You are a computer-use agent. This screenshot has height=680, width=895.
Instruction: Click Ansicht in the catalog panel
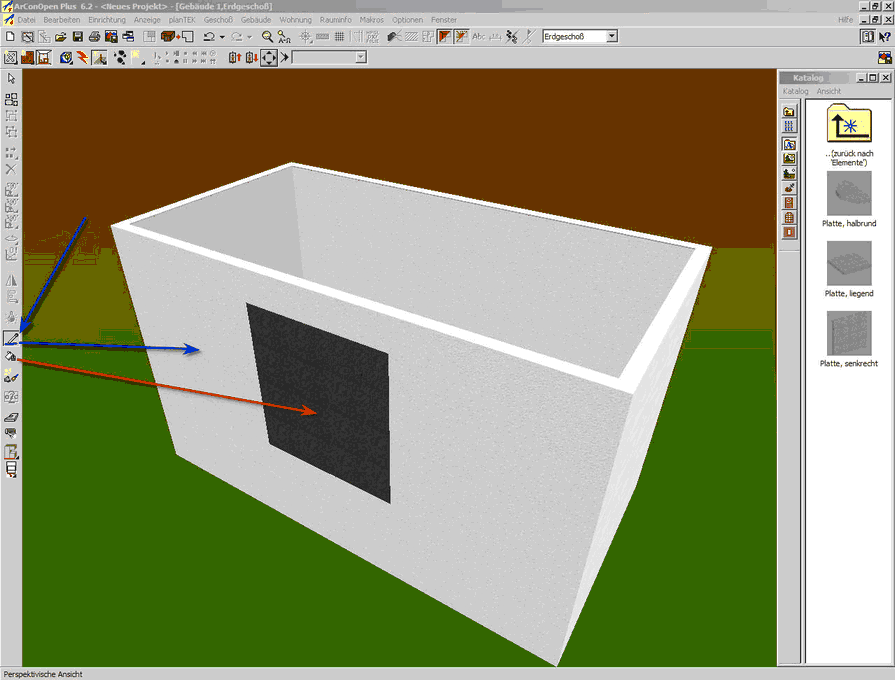tap(829, 91)
